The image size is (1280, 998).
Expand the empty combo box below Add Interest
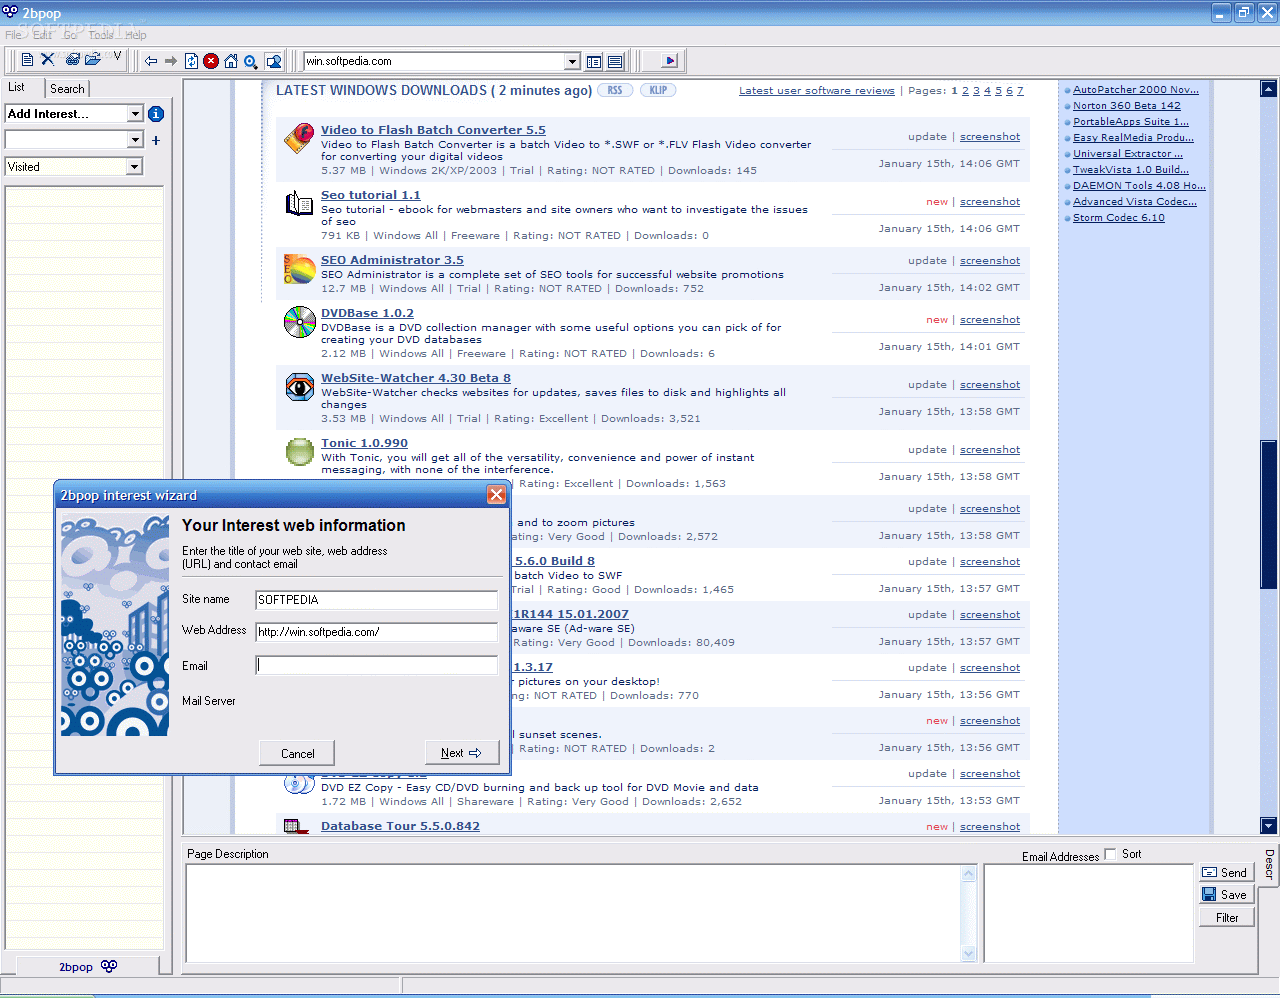pyautogui.click(x=135, y=140)
